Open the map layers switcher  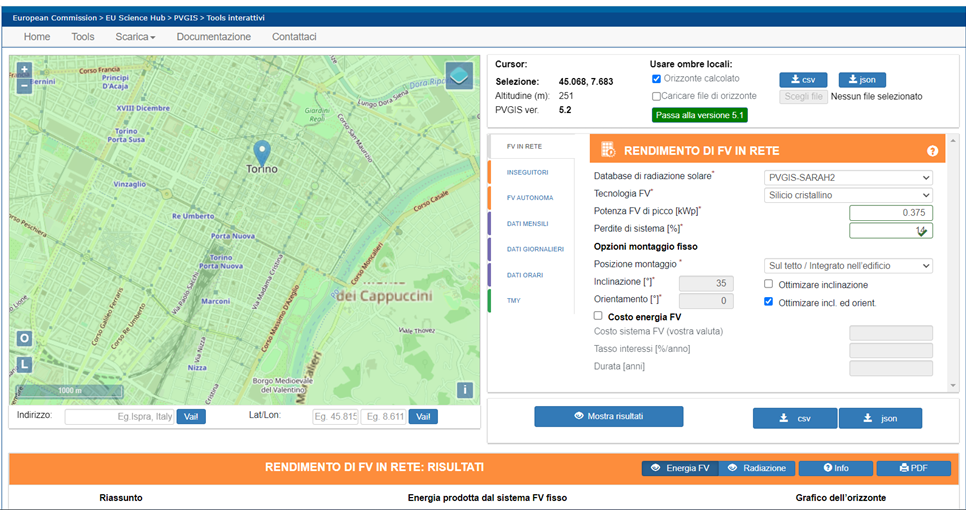pyautogui.click(x=459, y=76)
